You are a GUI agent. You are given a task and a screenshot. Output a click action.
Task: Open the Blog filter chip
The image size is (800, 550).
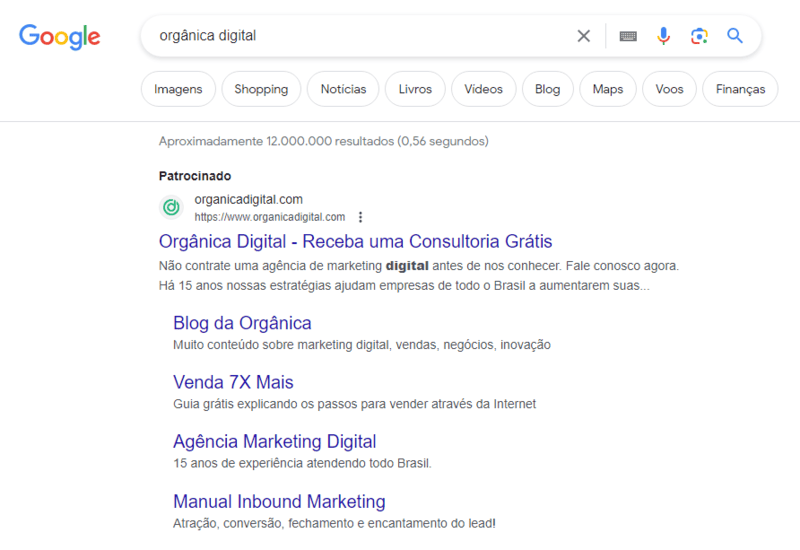pos(547,89)
